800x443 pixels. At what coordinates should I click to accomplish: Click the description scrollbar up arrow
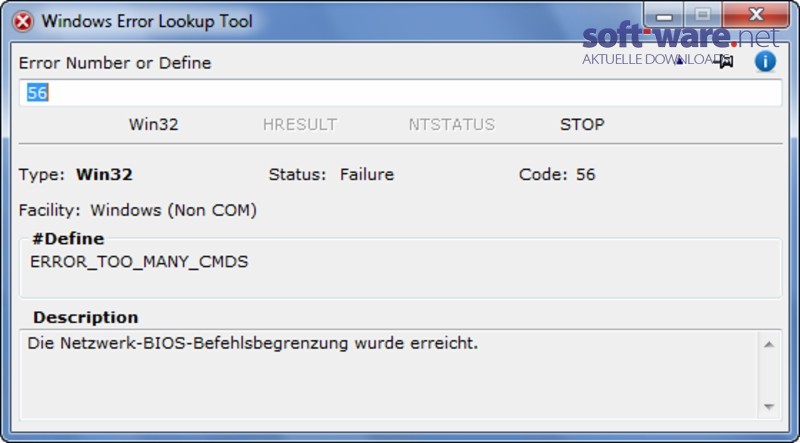point(769,344)
